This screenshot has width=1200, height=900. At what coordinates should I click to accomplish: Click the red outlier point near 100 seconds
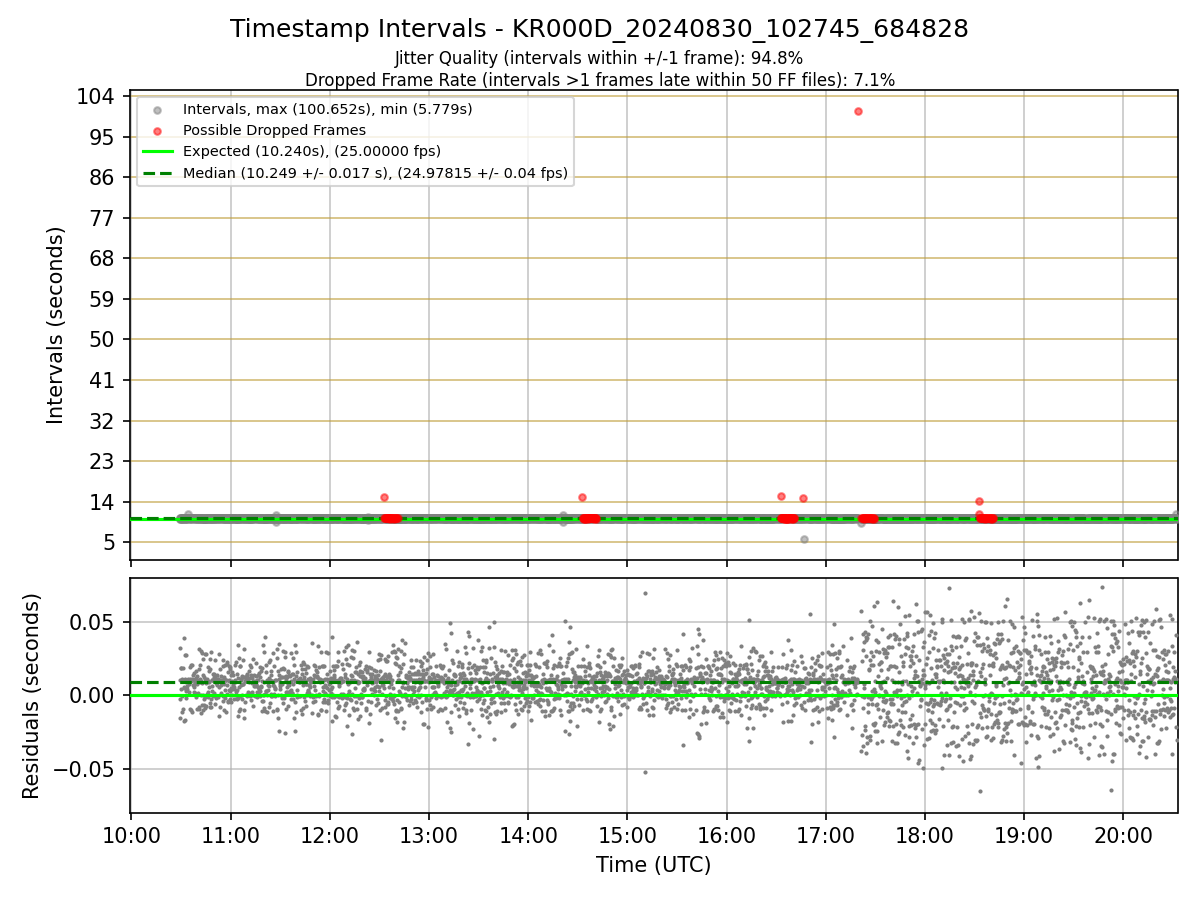pos(858,111)
